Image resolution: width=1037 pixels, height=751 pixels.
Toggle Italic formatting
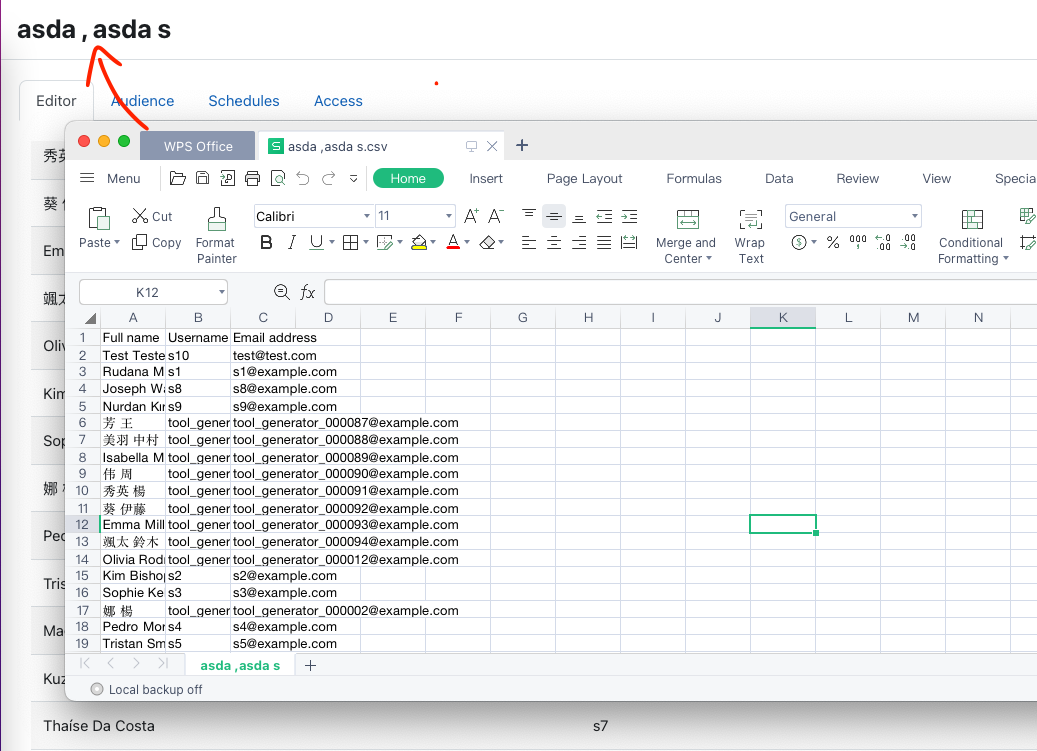tap(292, 243)
